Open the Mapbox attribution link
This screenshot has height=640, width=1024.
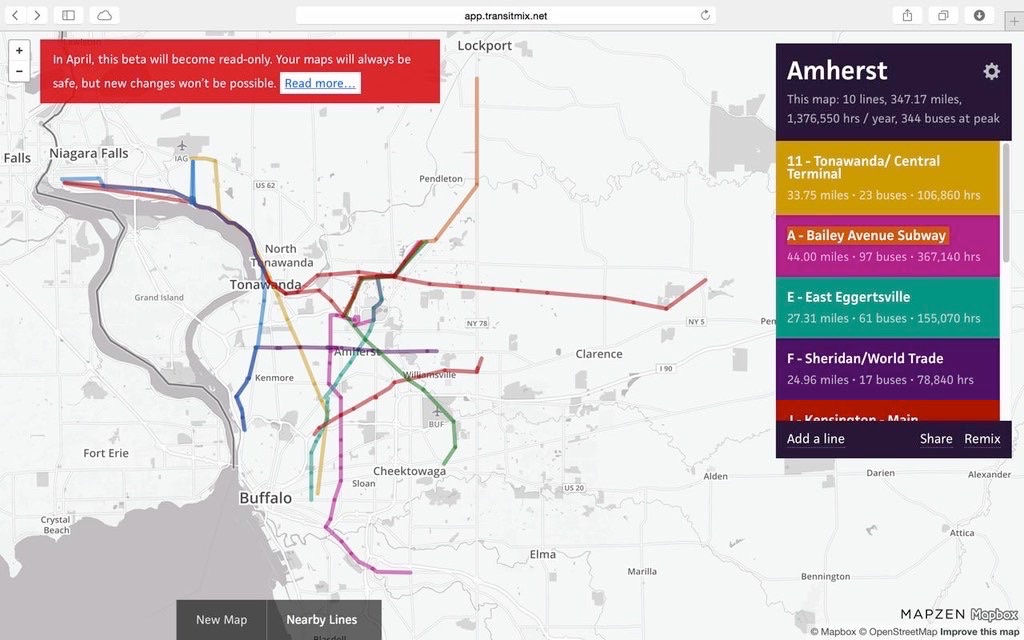pyautogui.click(x=833, y=632)
